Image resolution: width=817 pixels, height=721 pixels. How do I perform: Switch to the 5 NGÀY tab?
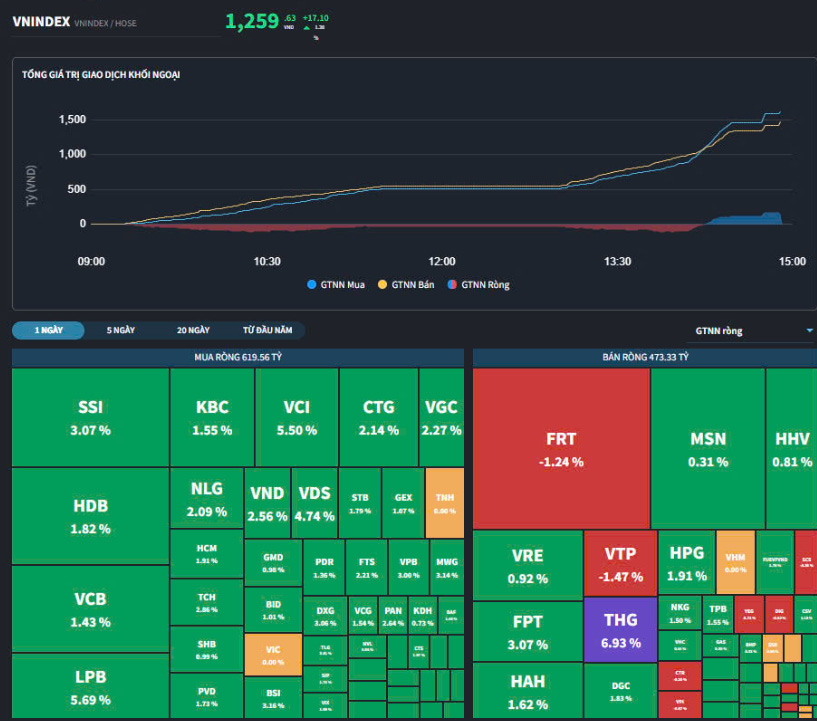click(x=120, y=330)
